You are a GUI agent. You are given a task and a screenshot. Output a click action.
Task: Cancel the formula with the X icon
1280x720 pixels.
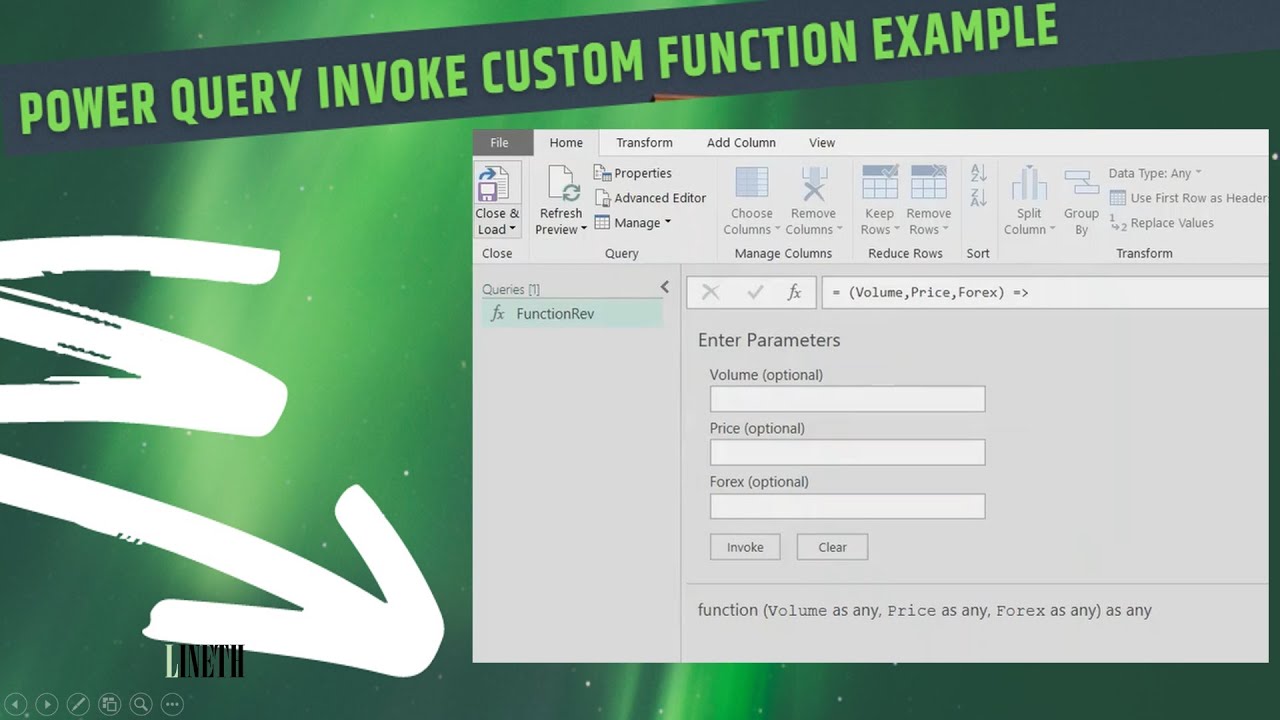pyautogui.click(x=710, y=292)
